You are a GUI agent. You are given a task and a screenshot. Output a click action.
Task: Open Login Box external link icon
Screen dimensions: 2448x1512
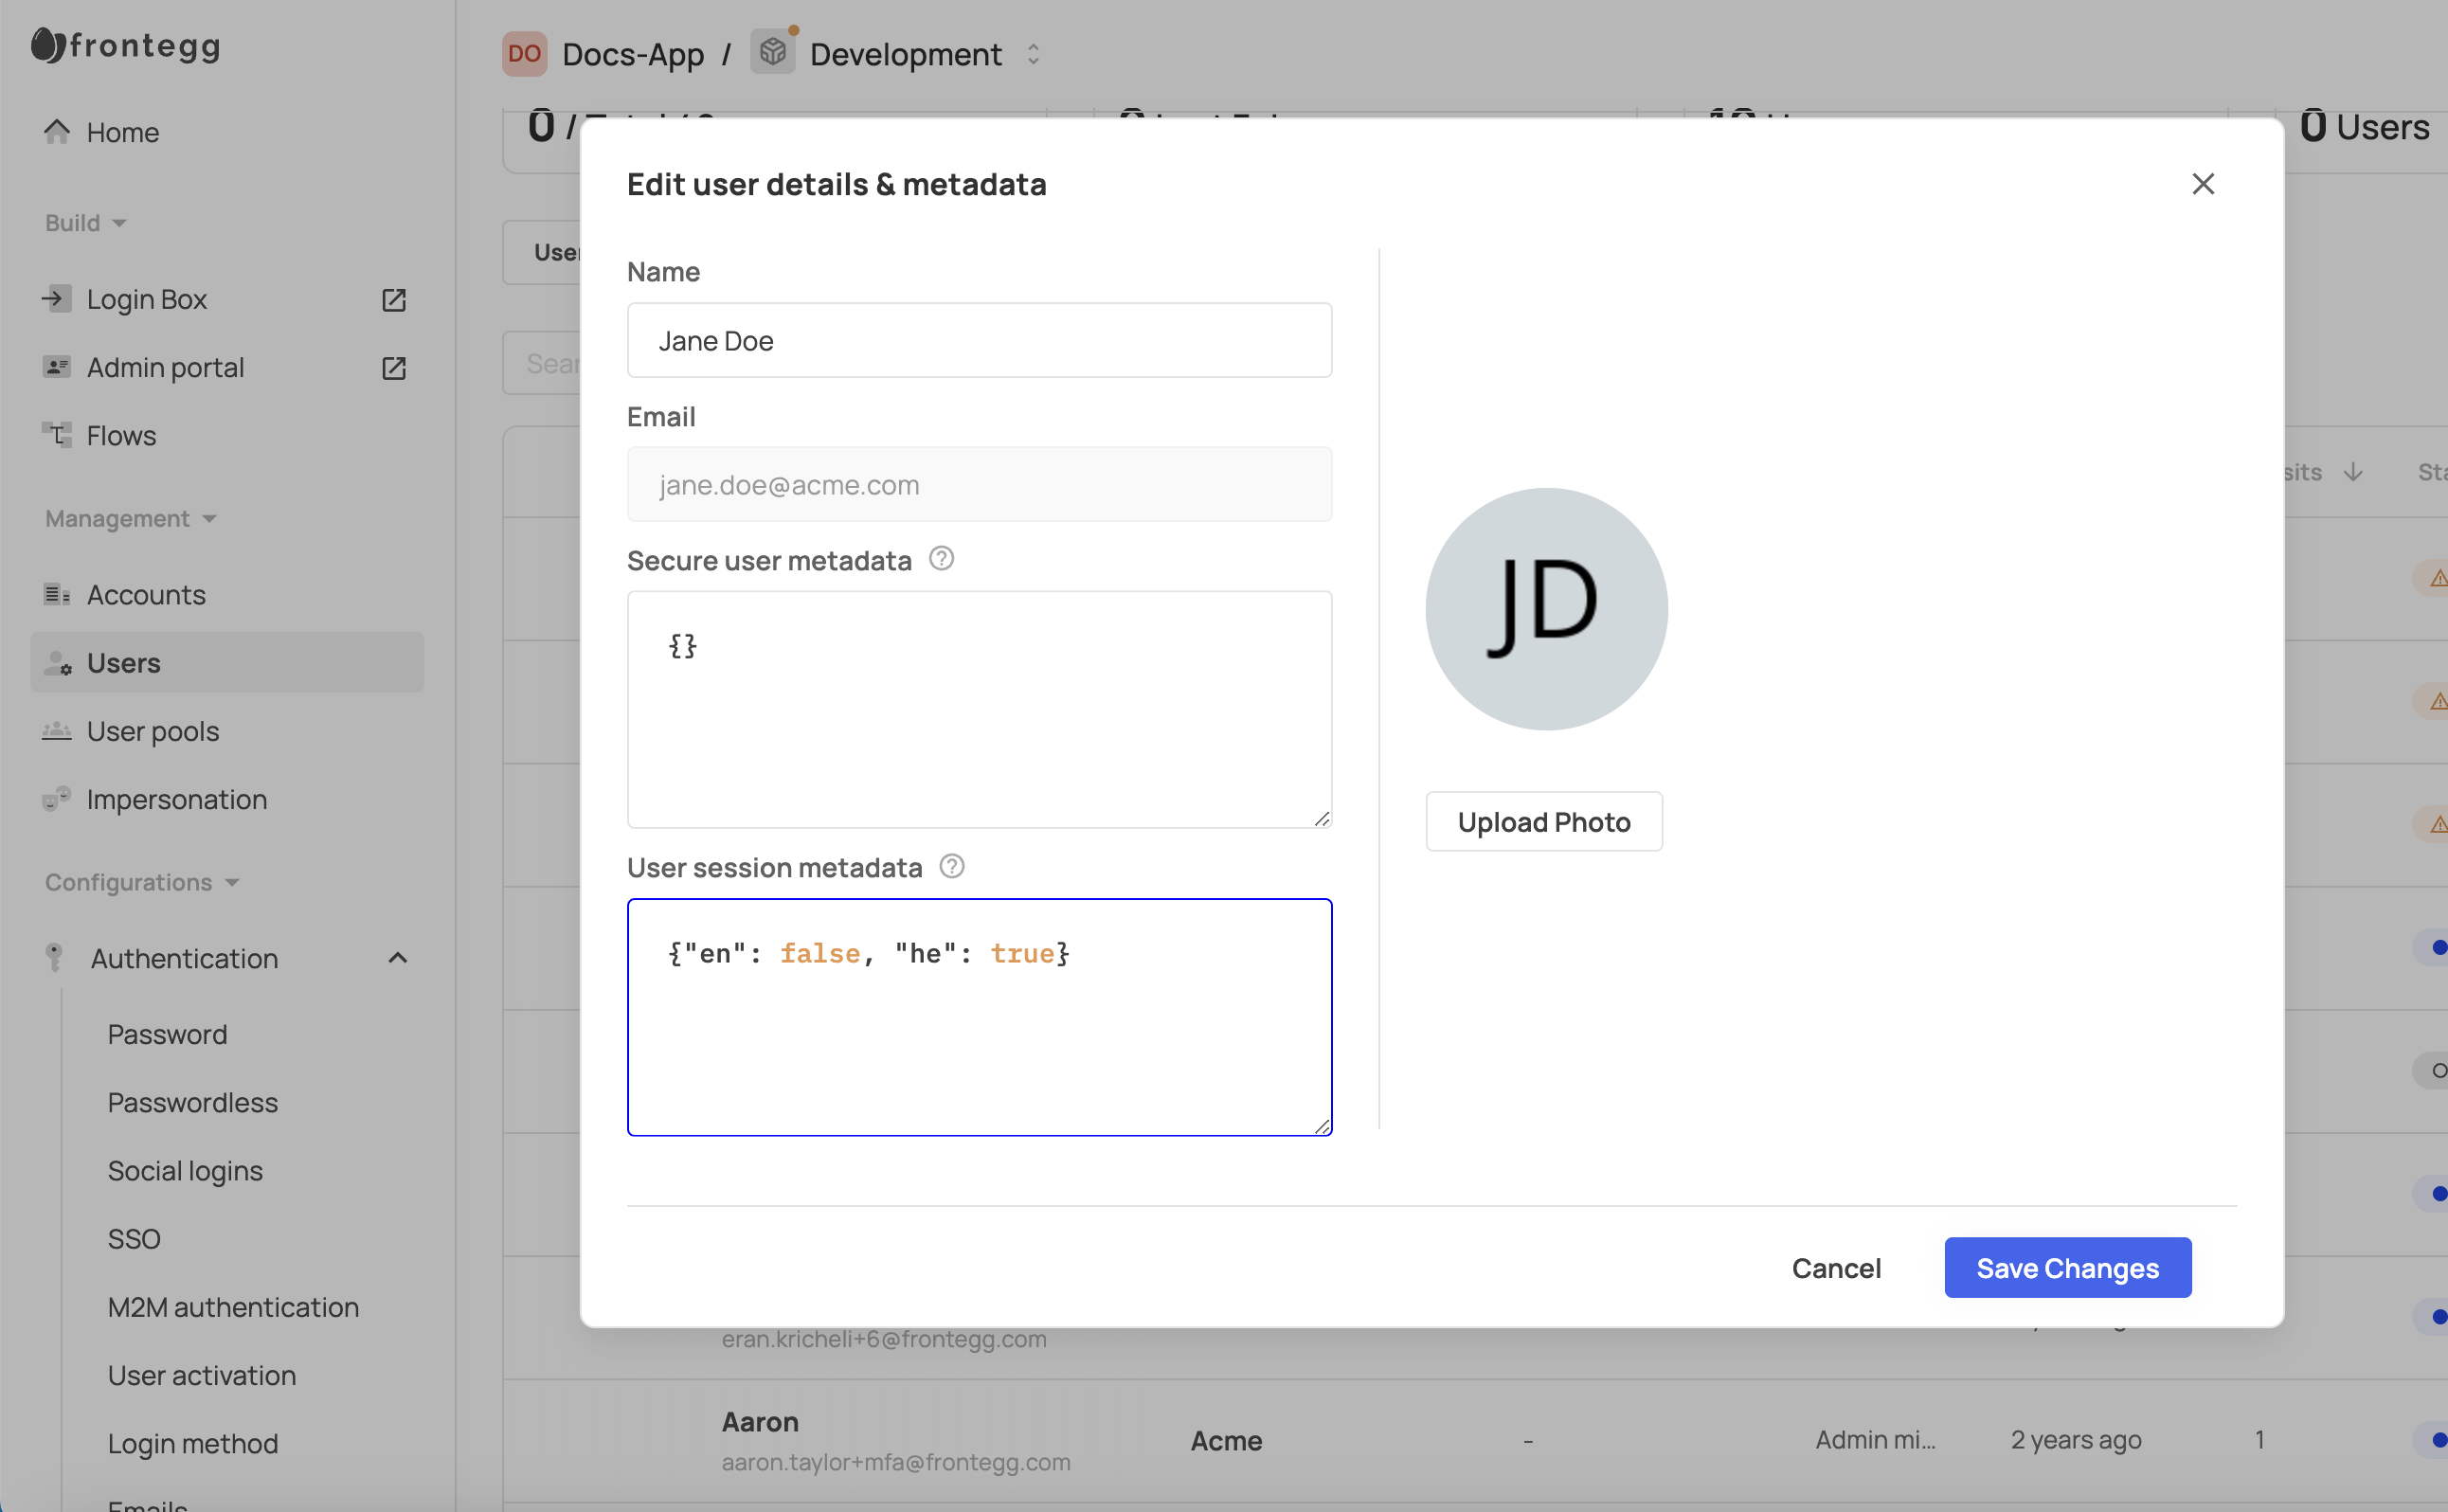(x=394, y=300)
